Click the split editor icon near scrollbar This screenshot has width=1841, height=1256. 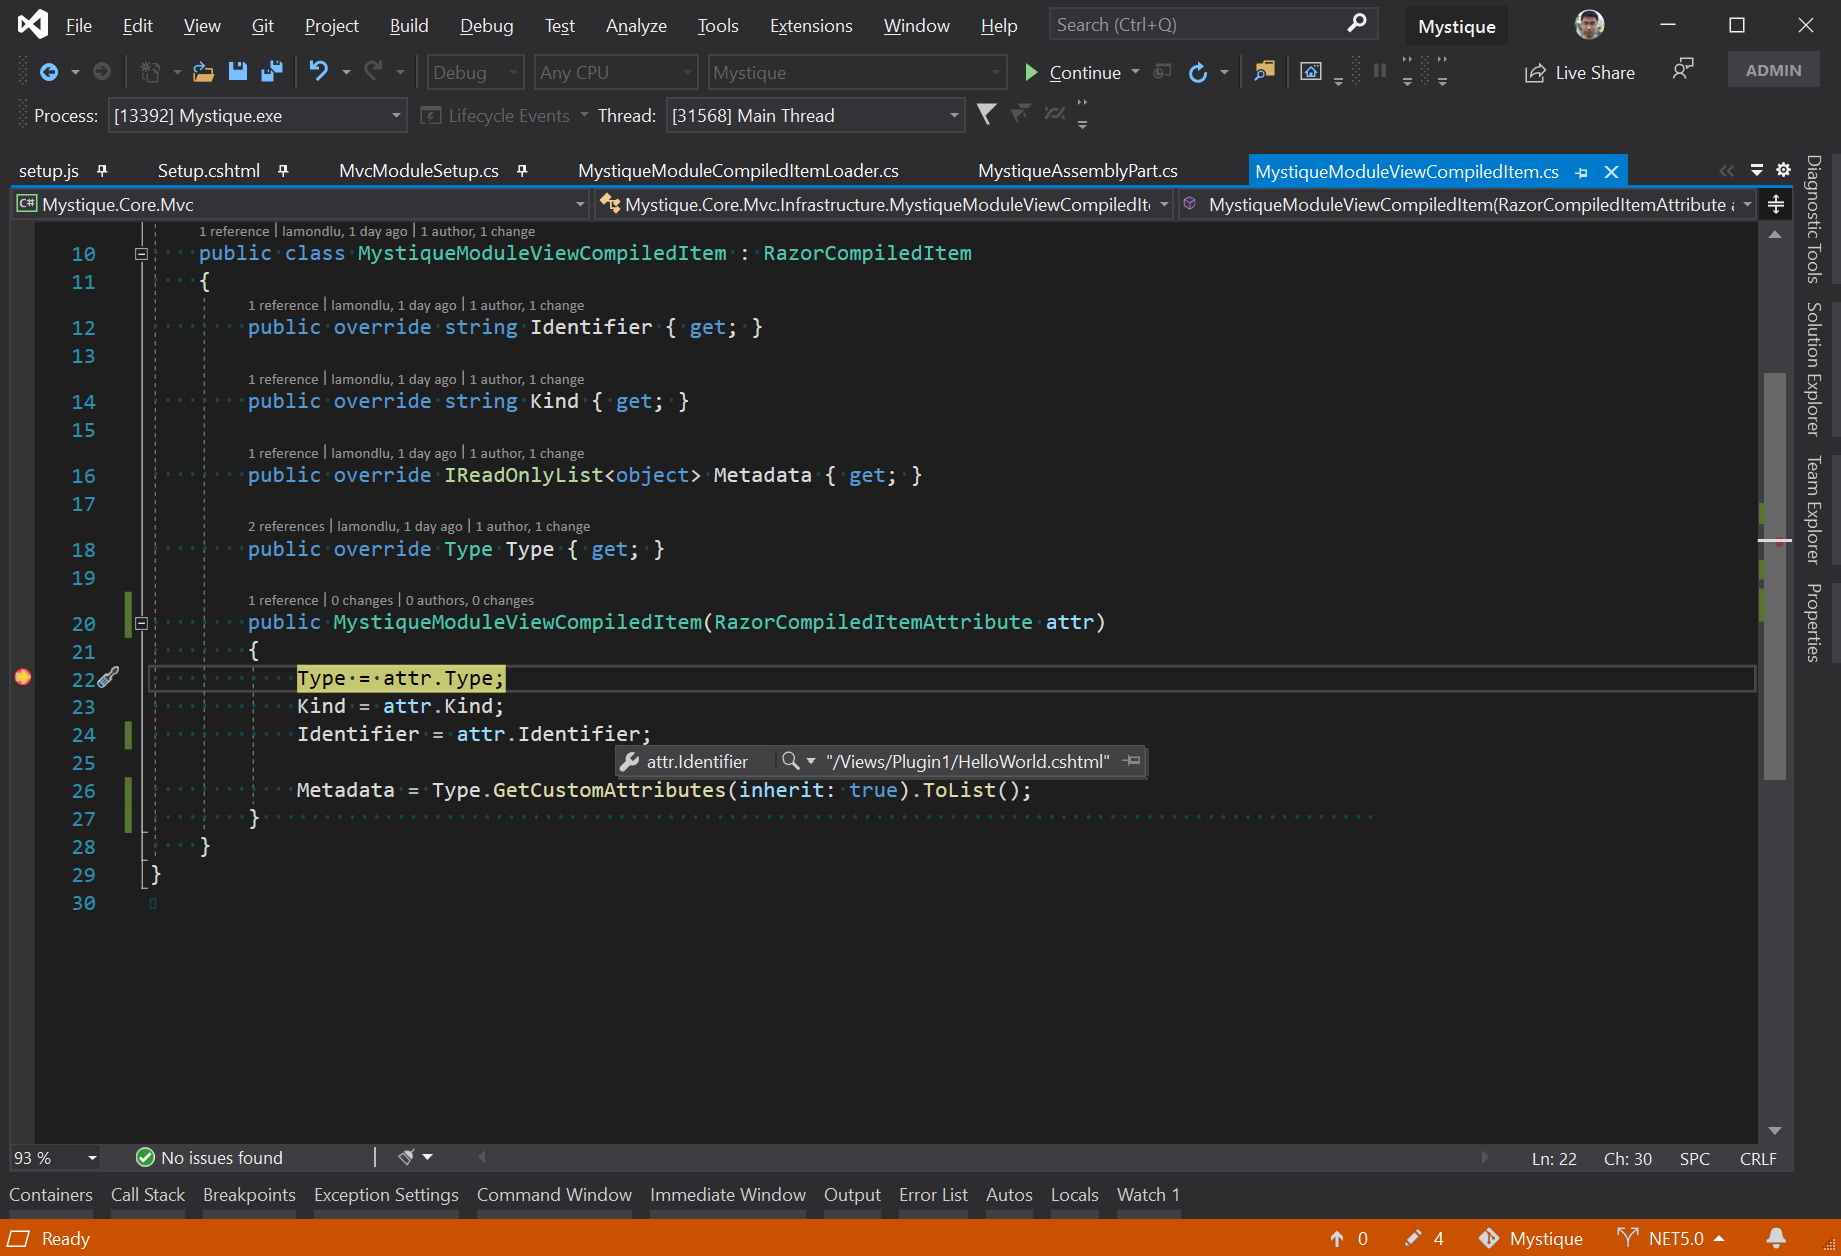click(1776, 204)
